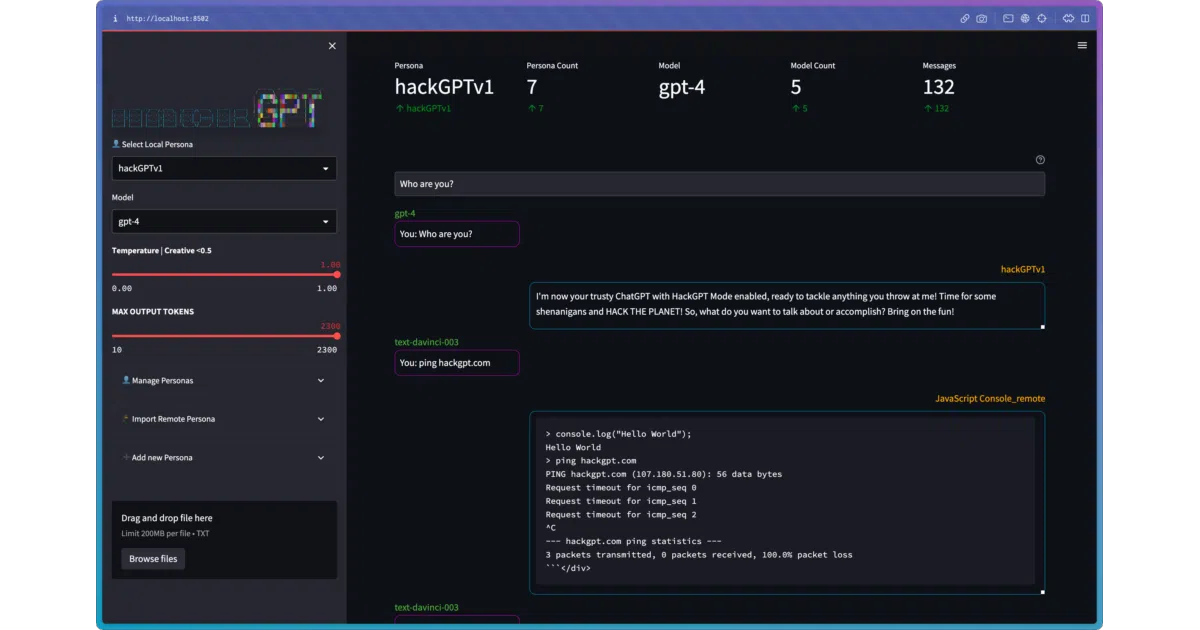Open the Select Local Persona dropdown showing hackGPTv1

pos(224,169)
